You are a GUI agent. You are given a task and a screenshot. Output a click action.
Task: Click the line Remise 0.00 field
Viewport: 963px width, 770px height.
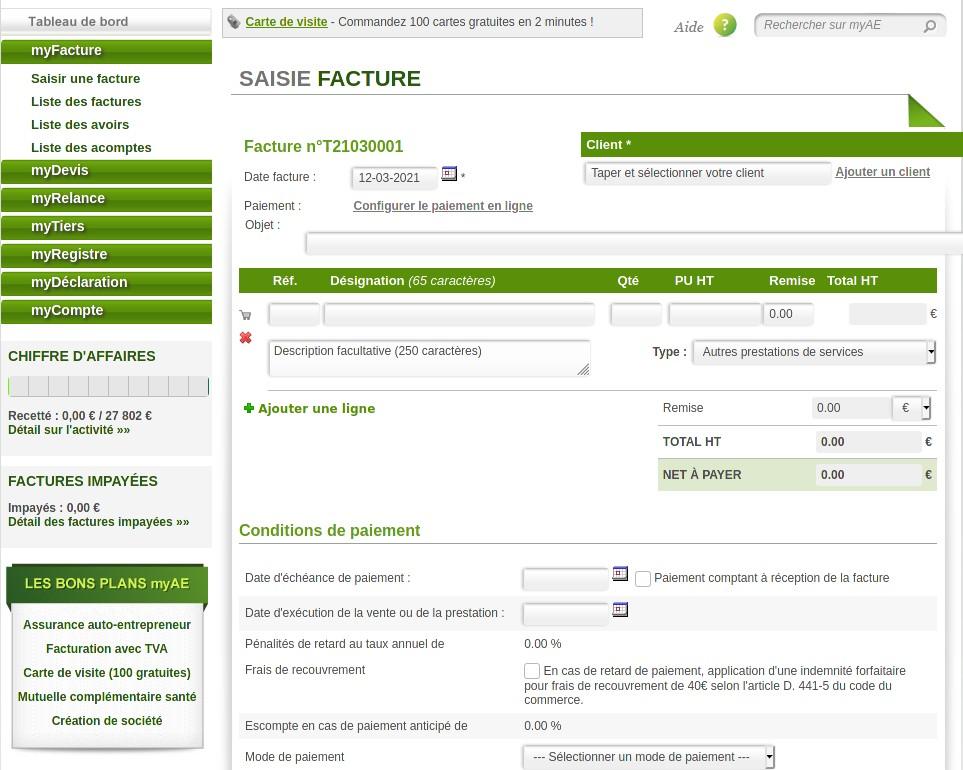point(788,314)
